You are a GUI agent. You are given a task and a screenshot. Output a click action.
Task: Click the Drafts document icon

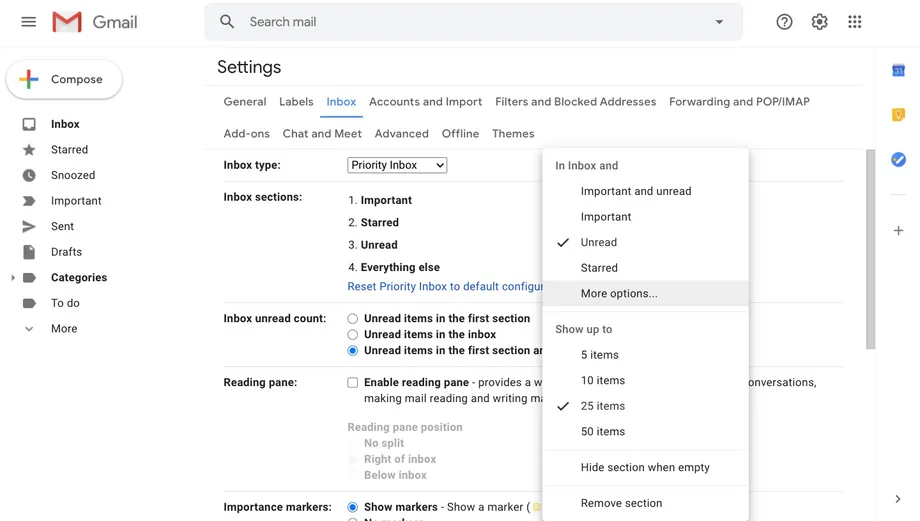[x=29, y=252]
